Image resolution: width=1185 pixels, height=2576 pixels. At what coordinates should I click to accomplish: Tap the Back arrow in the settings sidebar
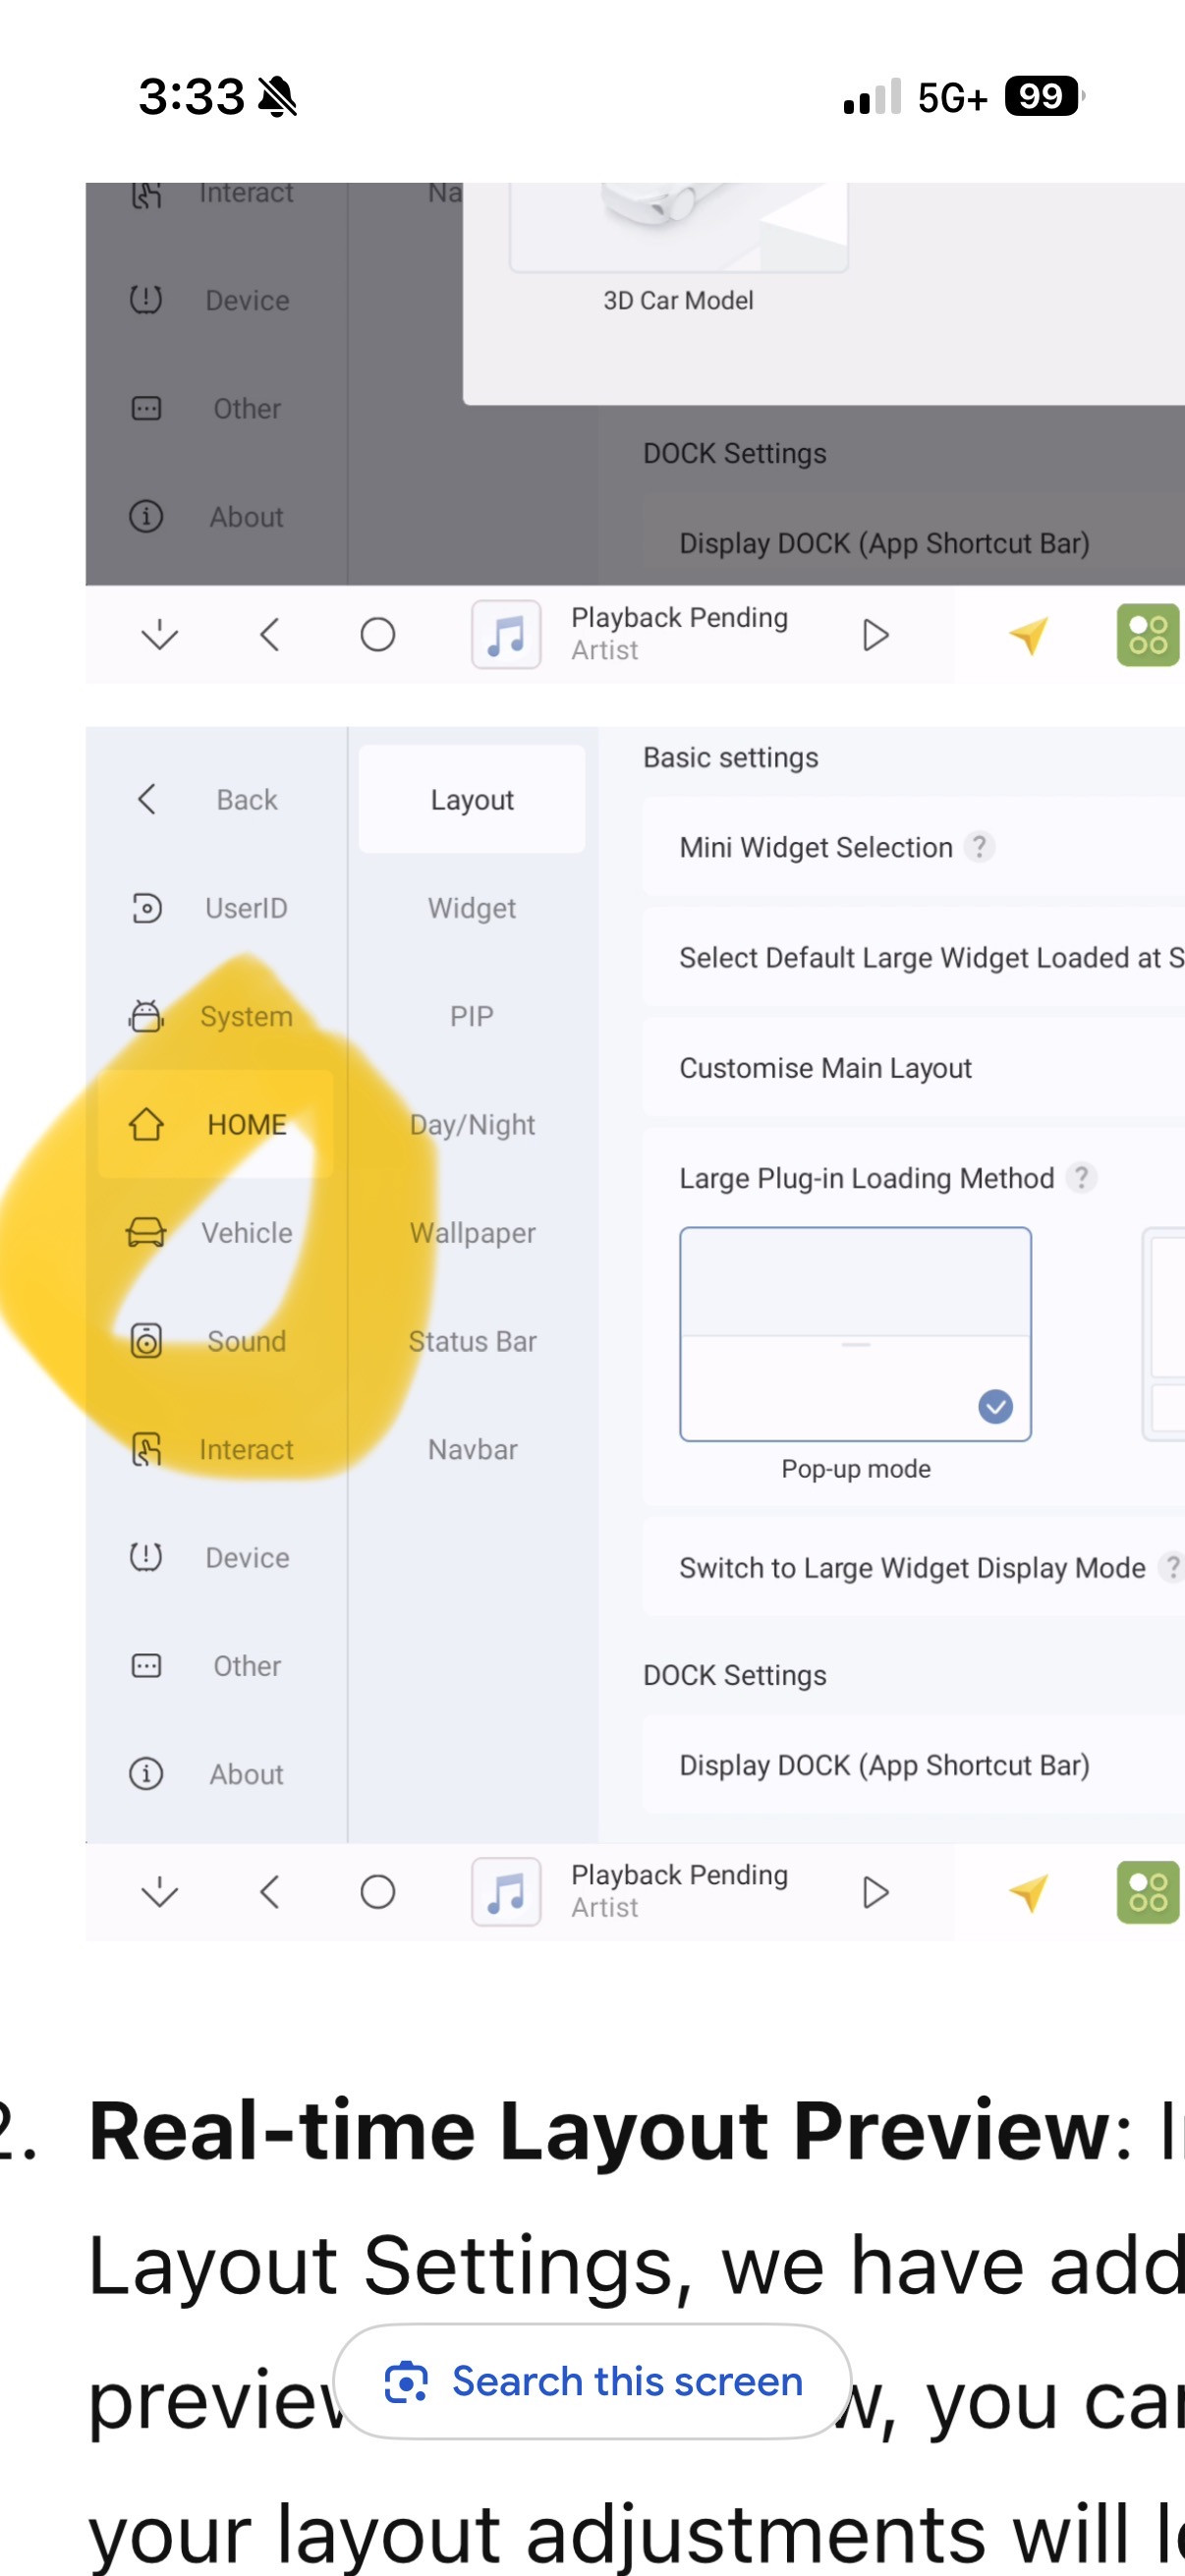pyautogui.click(x=147, y=799)
